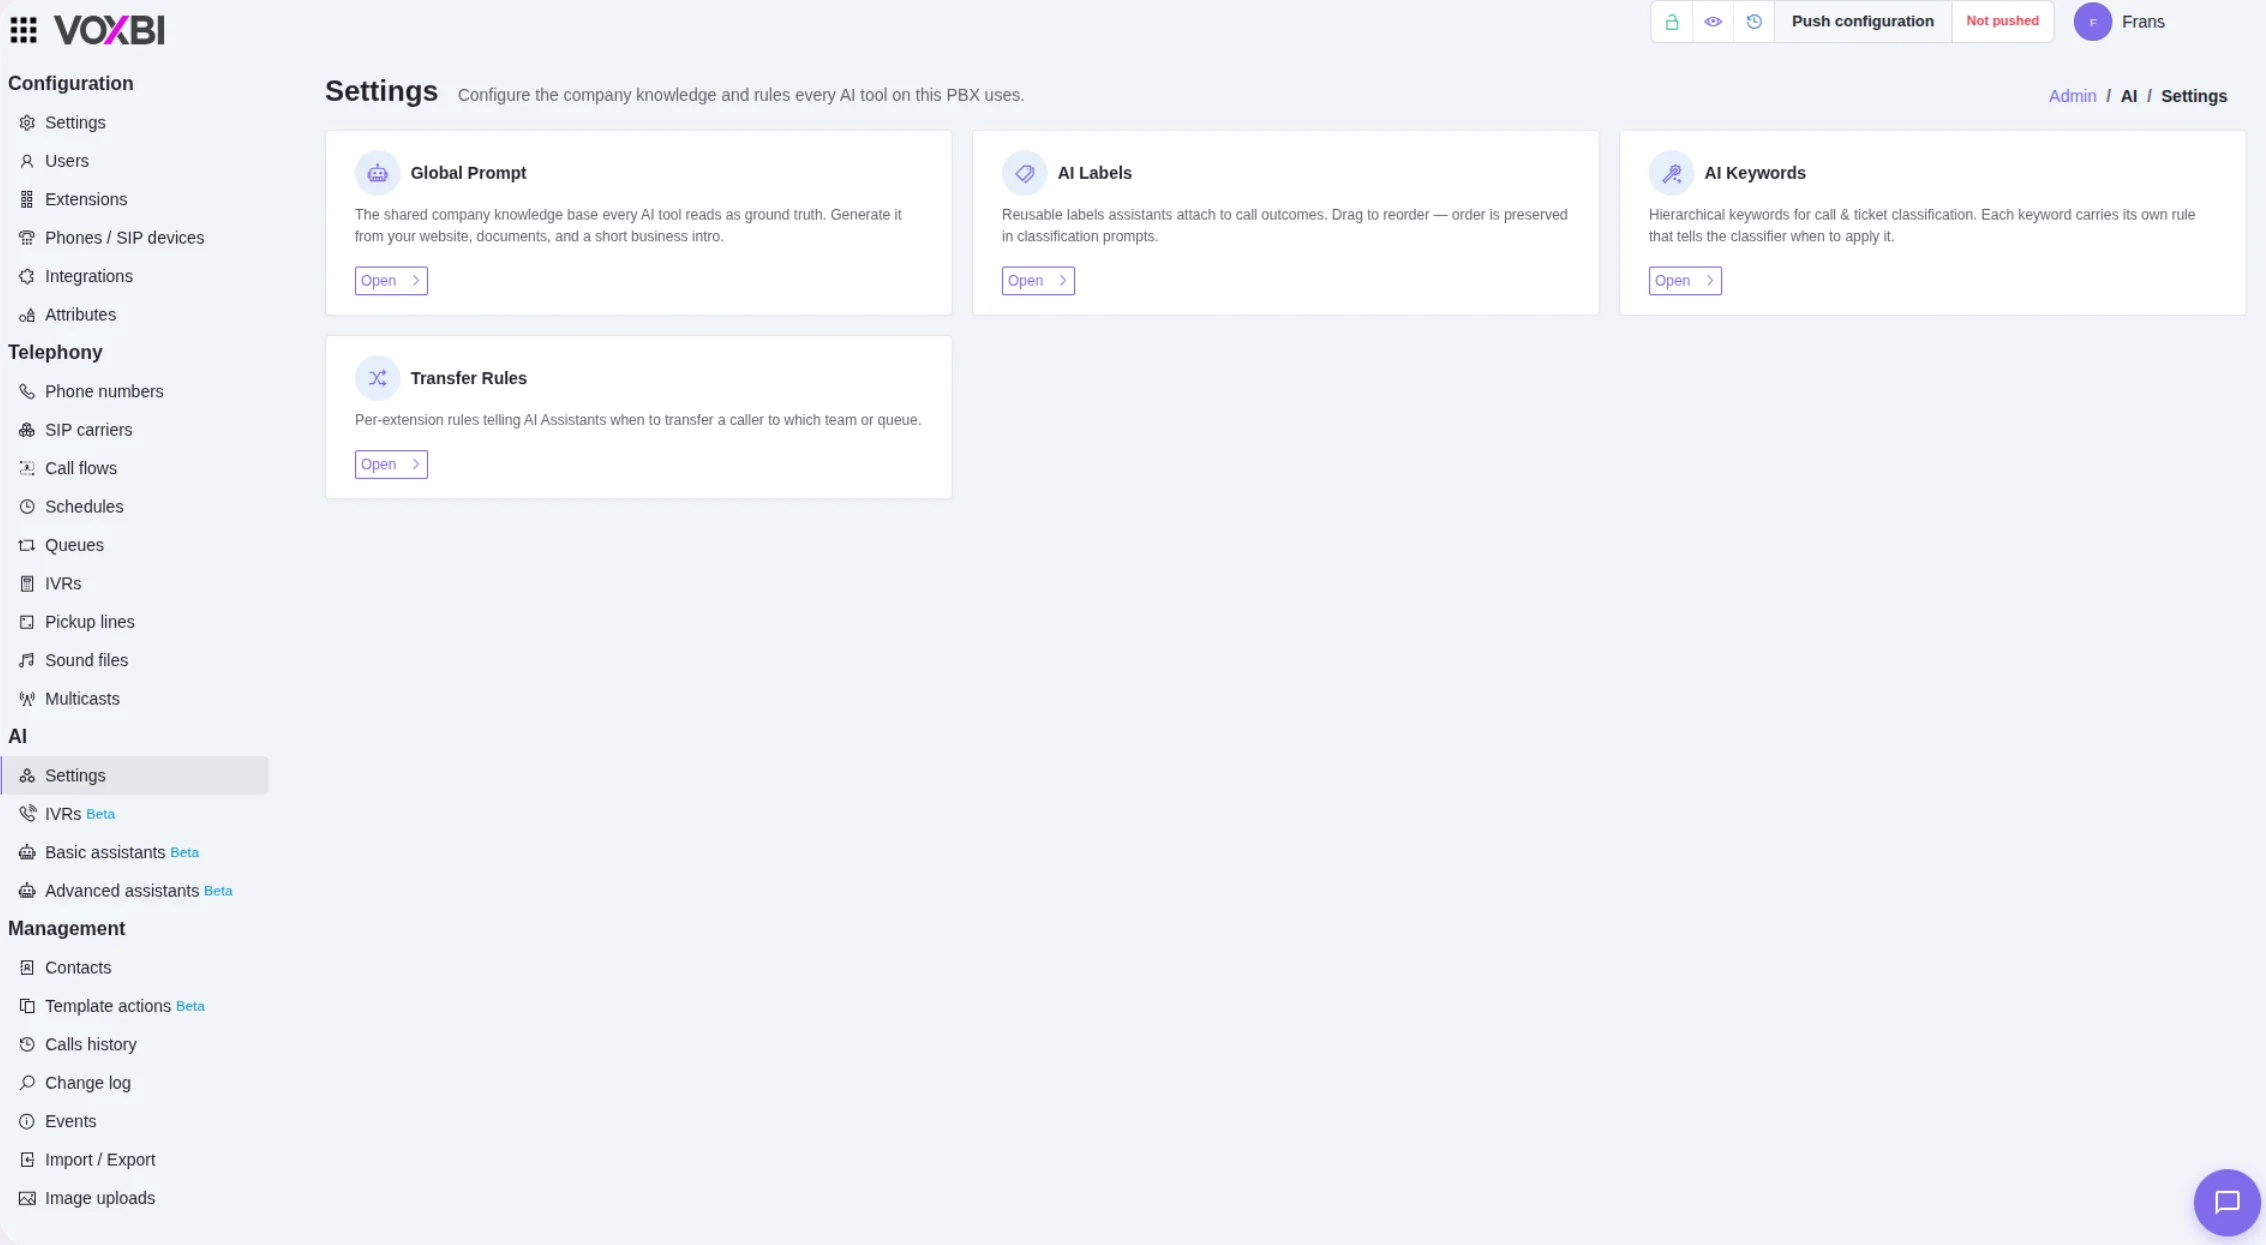Click the lock icon in top toolbar

tap(1671, 21)
